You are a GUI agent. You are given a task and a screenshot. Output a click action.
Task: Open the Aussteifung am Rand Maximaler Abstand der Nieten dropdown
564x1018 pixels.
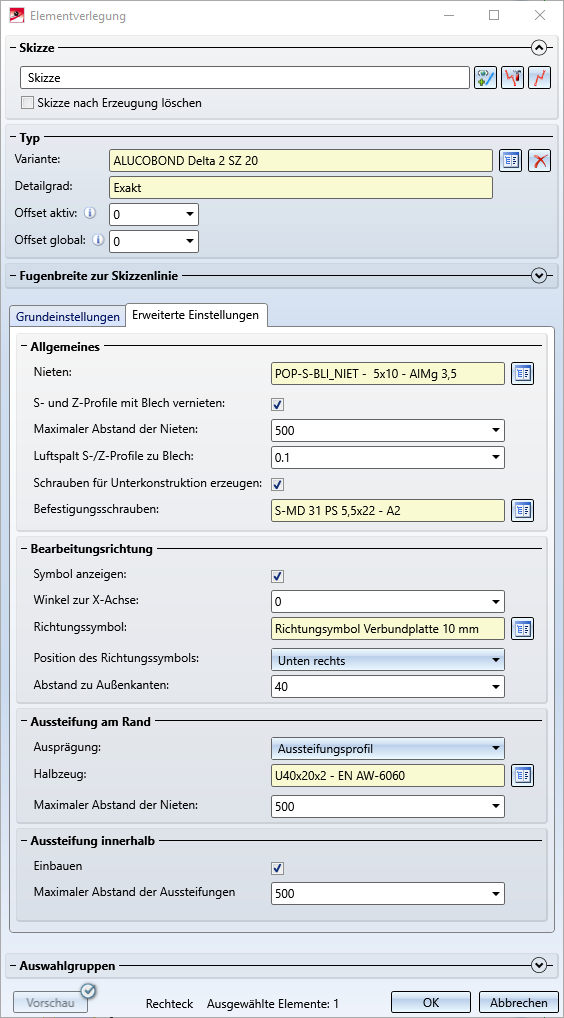coord(496,807)
